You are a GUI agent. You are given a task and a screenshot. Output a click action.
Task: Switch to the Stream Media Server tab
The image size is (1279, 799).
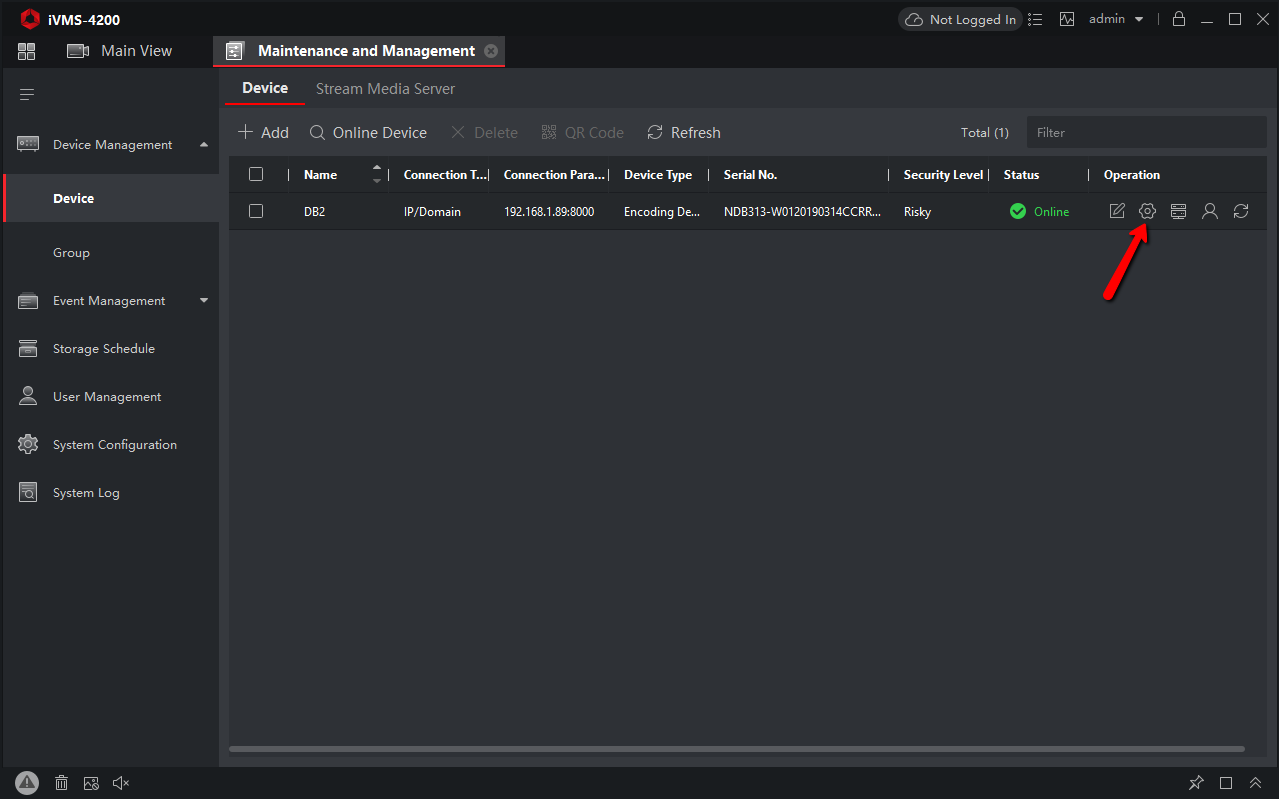[x=385, y=89]
